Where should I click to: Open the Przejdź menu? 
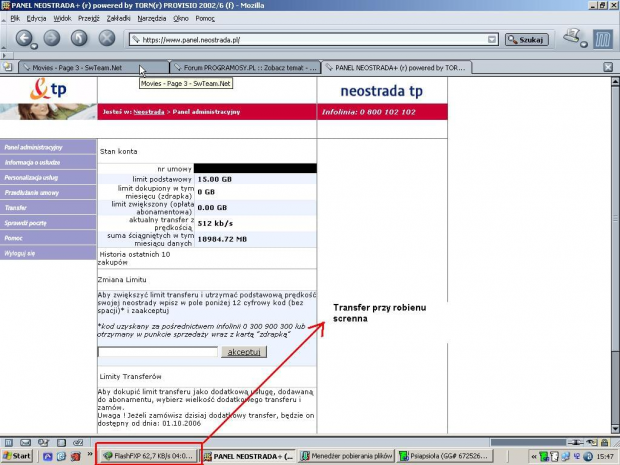click(x=89, y=18)
